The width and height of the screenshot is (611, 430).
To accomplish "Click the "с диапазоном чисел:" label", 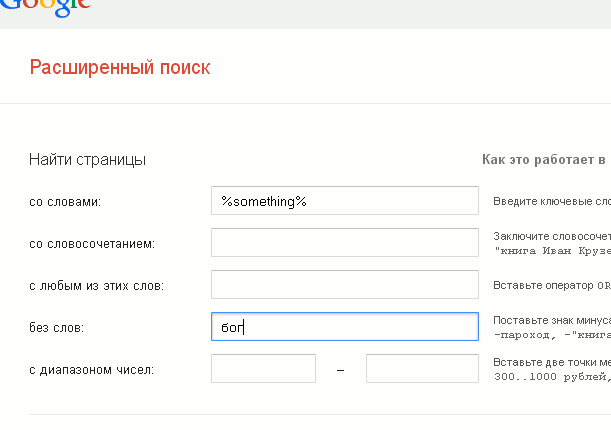I will click(x=93, y=370).
